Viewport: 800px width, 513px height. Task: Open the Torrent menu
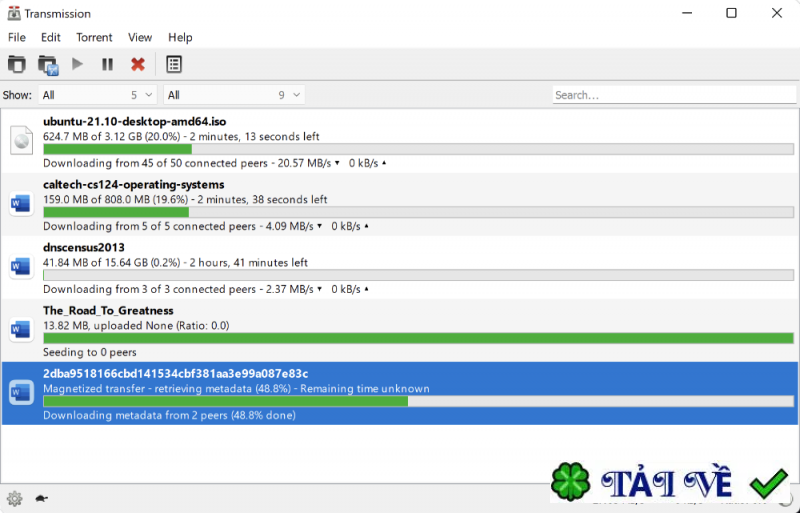94,37
